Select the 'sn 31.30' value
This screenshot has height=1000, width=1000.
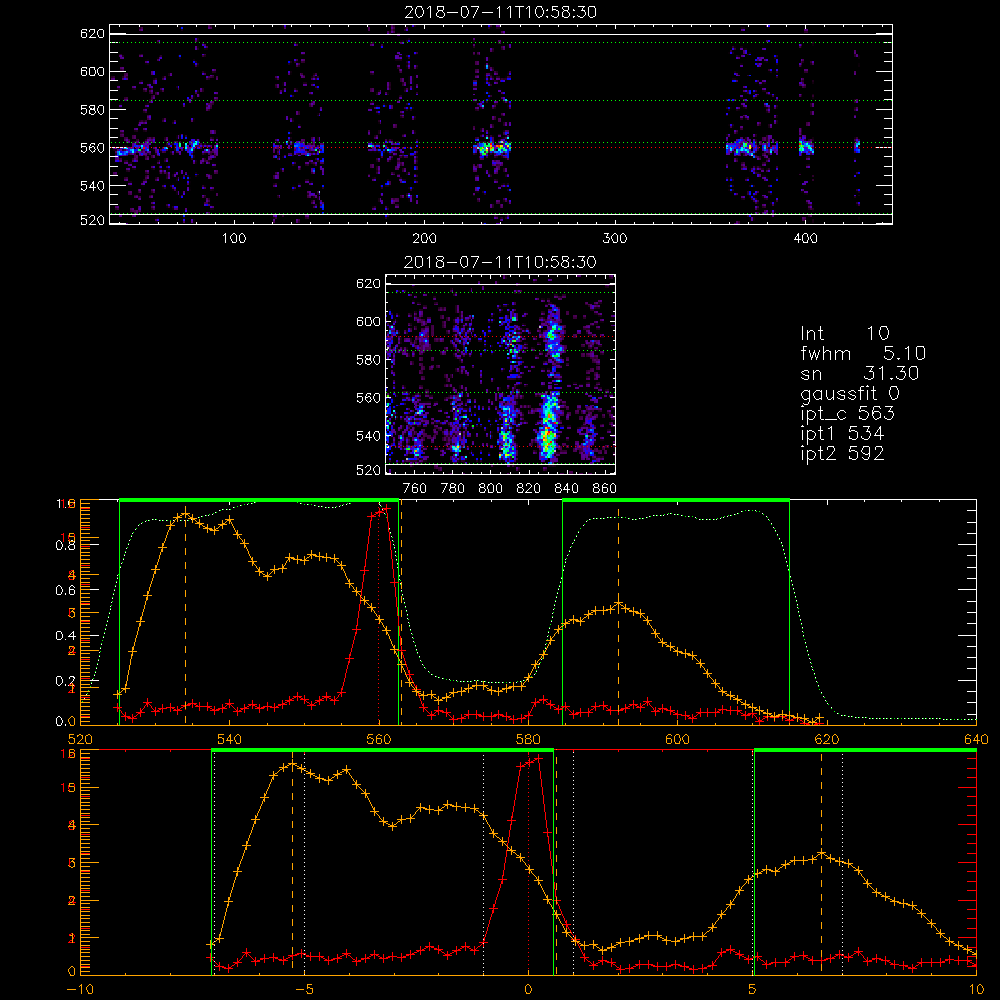tap(860, 373)
